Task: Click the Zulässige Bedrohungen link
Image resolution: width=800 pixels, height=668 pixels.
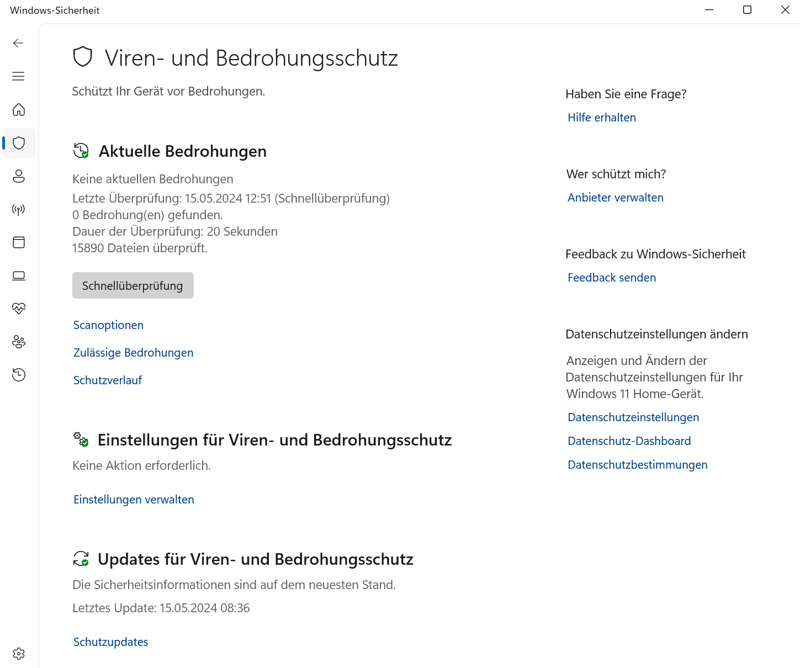Action: click(x=133, y=353)
